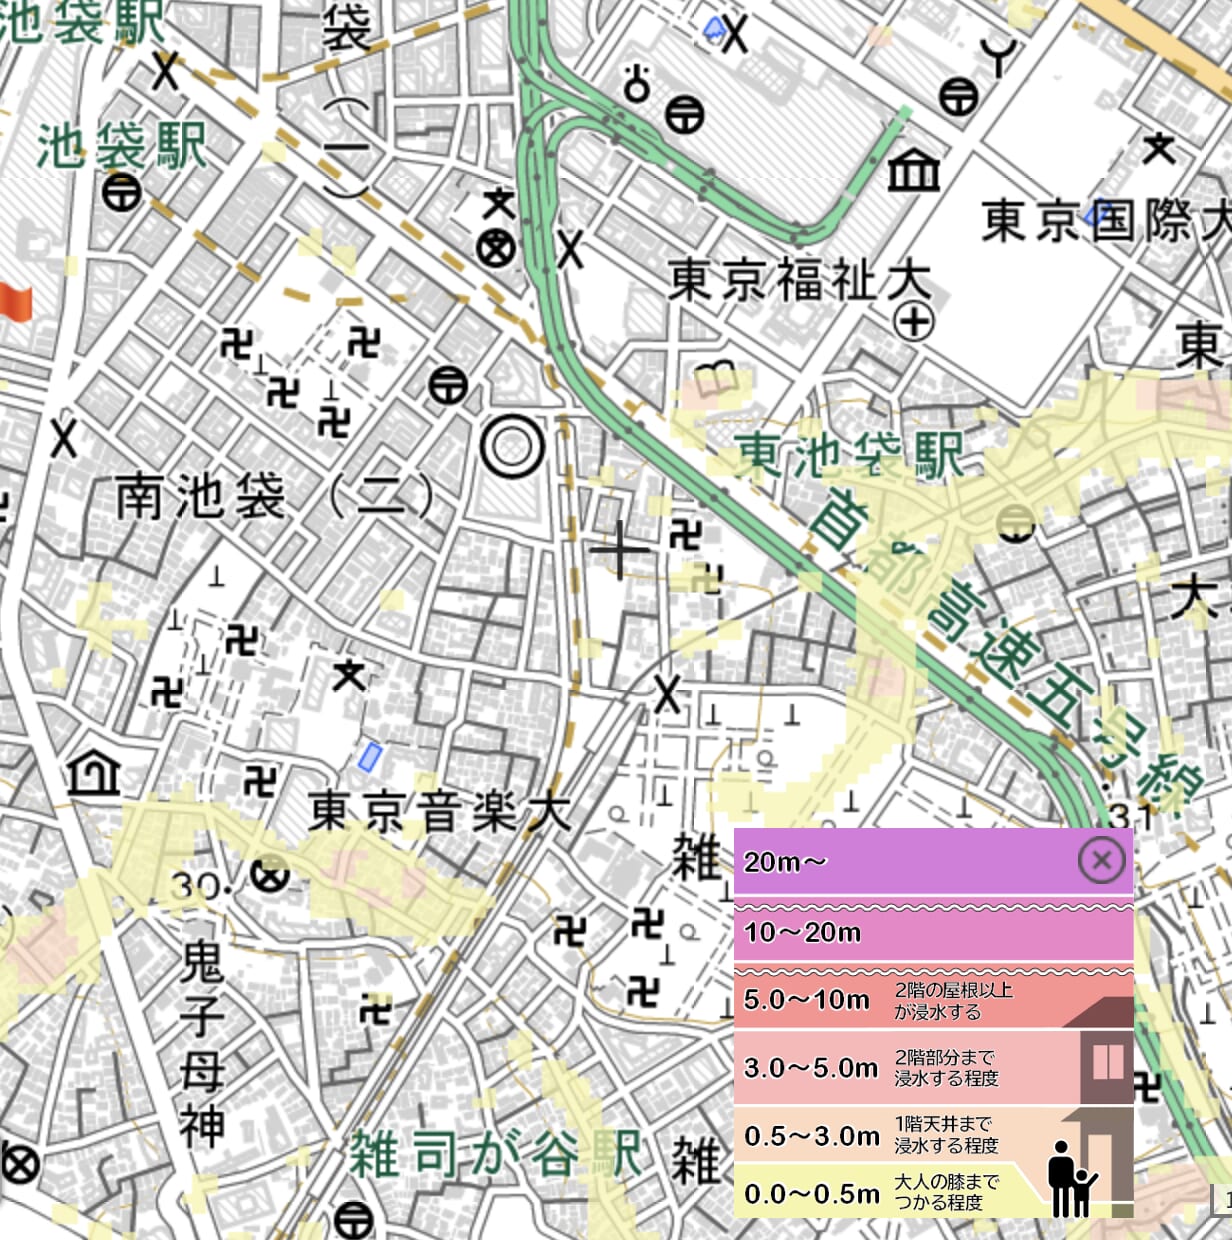Image resolution: width=1232 pixels, height=1240 pixels.
Task: Select the double-circle city hall symbol
Action: click(x=512, y=447)
